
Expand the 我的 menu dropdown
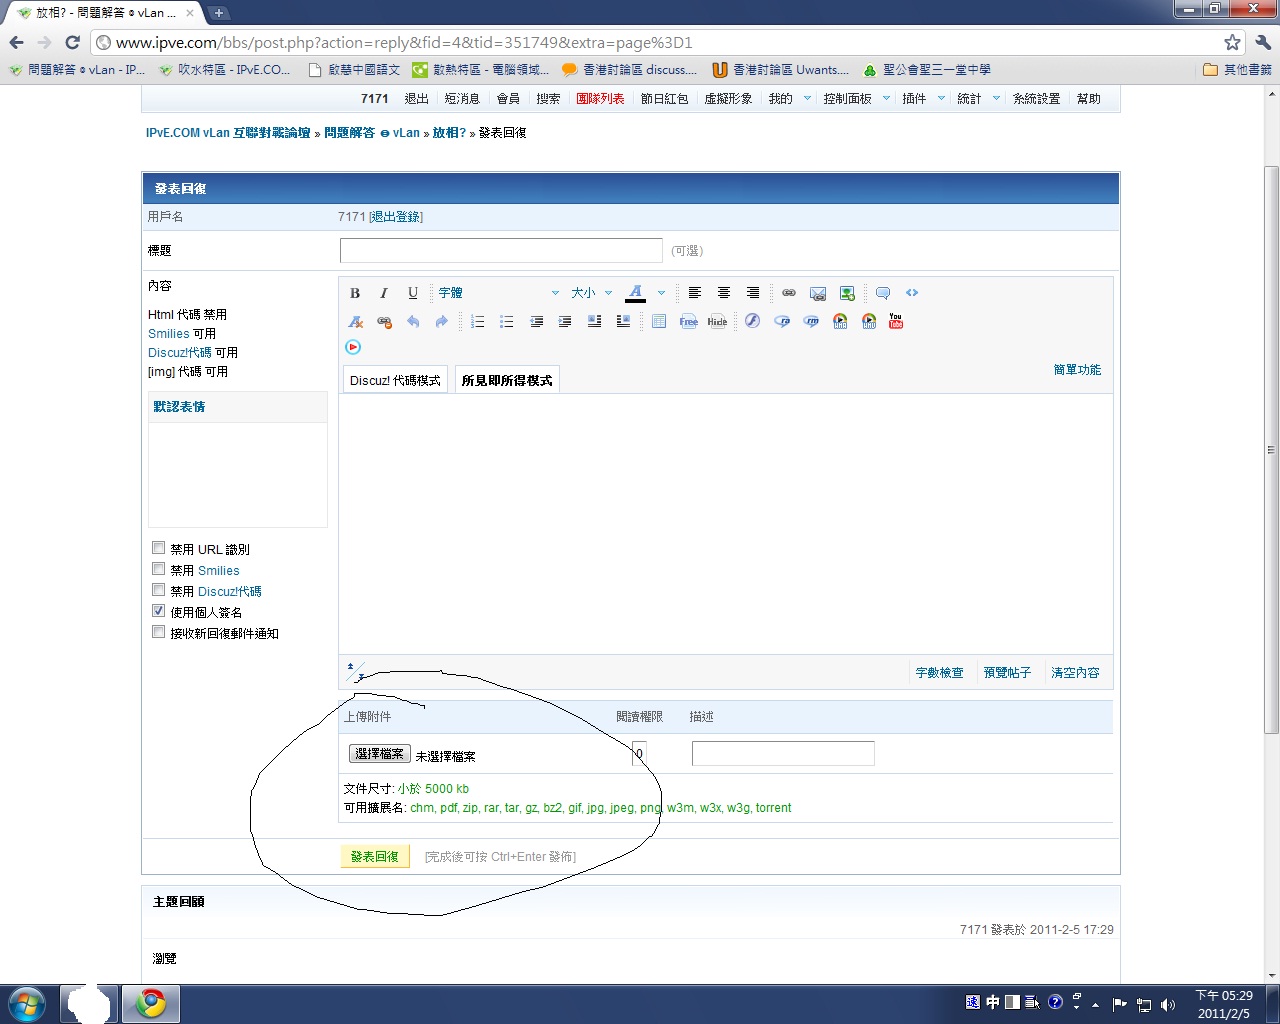(x=808, y=98)
